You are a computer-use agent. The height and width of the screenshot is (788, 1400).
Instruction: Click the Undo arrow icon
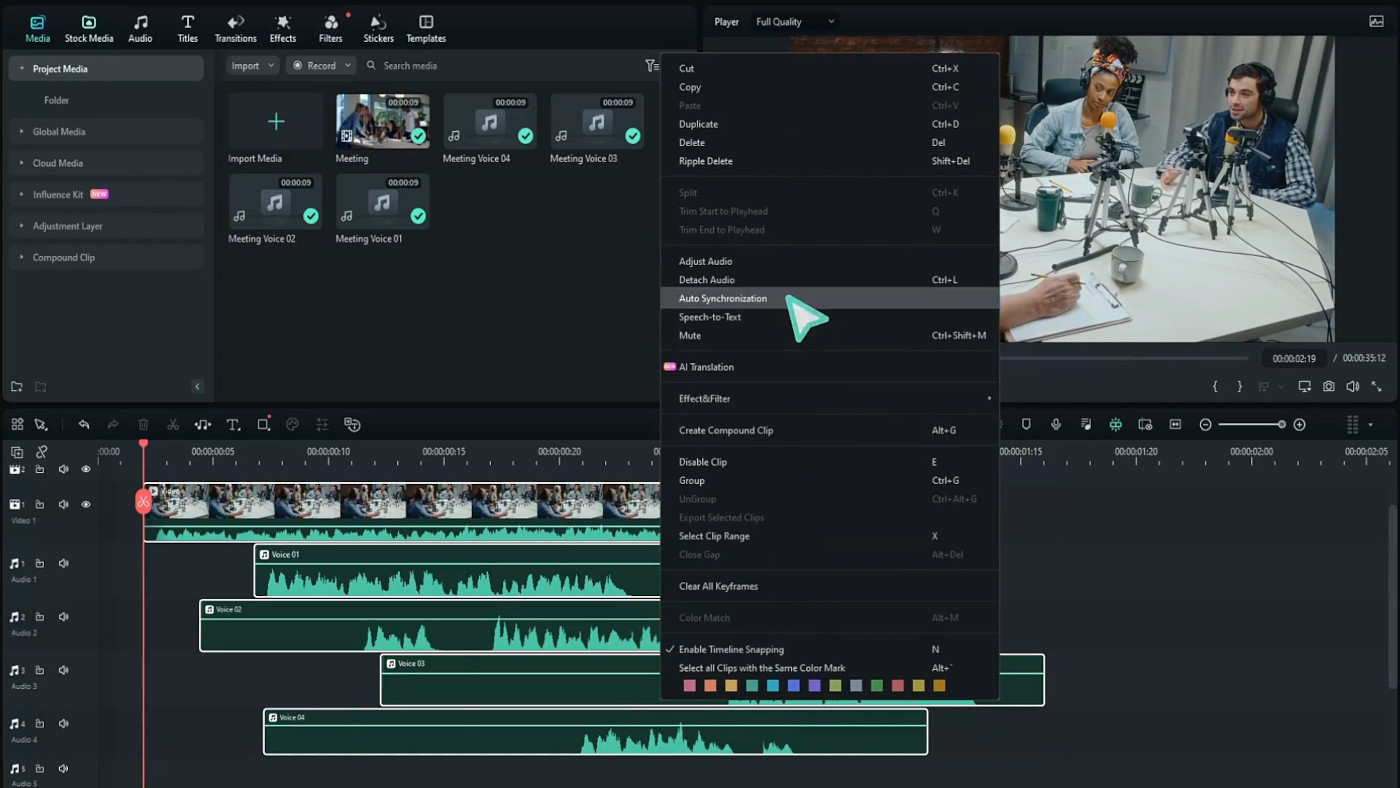point(84,424)
